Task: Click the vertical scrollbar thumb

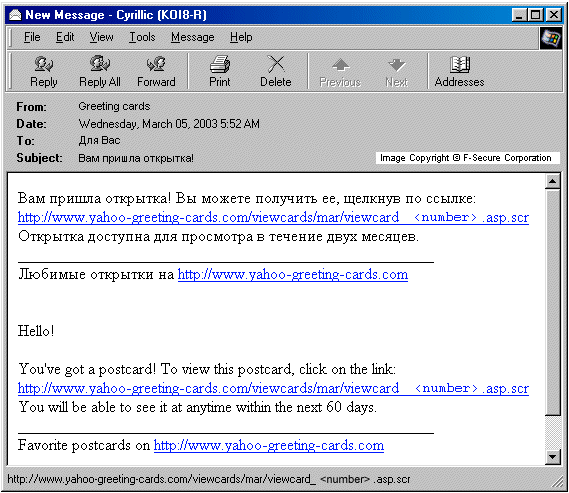Action: click(x=553, y=302)
